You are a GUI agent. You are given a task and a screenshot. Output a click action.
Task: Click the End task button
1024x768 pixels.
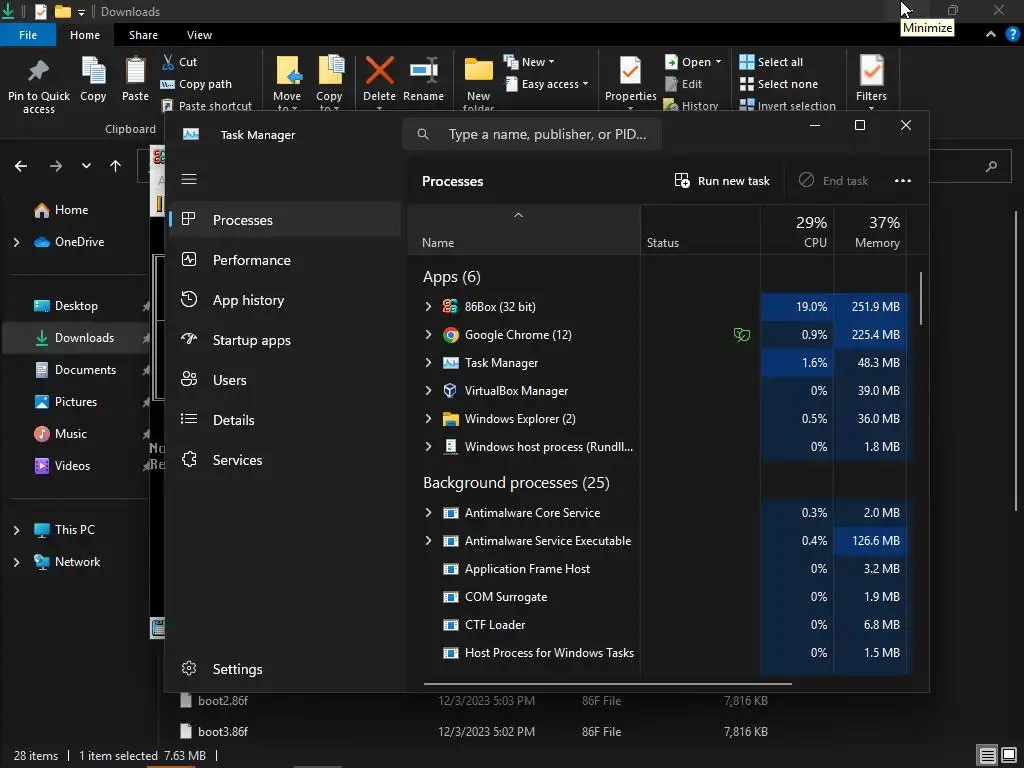(x=834, y=181)
